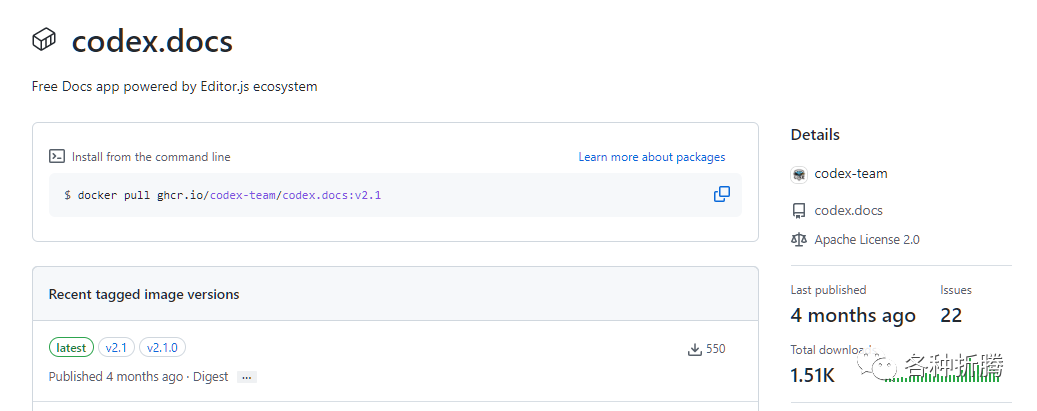The height and width of the screenshot is (411, 1037).
Task: Click the '1.51K' total downloads value
Action: [813, 375]
